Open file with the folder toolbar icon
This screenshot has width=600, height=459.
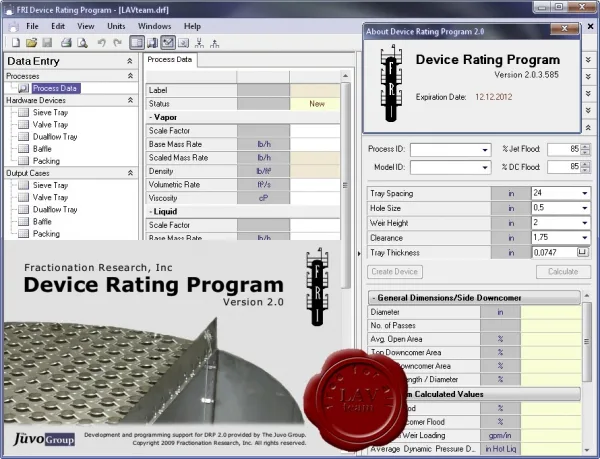(x=31, y=42)
